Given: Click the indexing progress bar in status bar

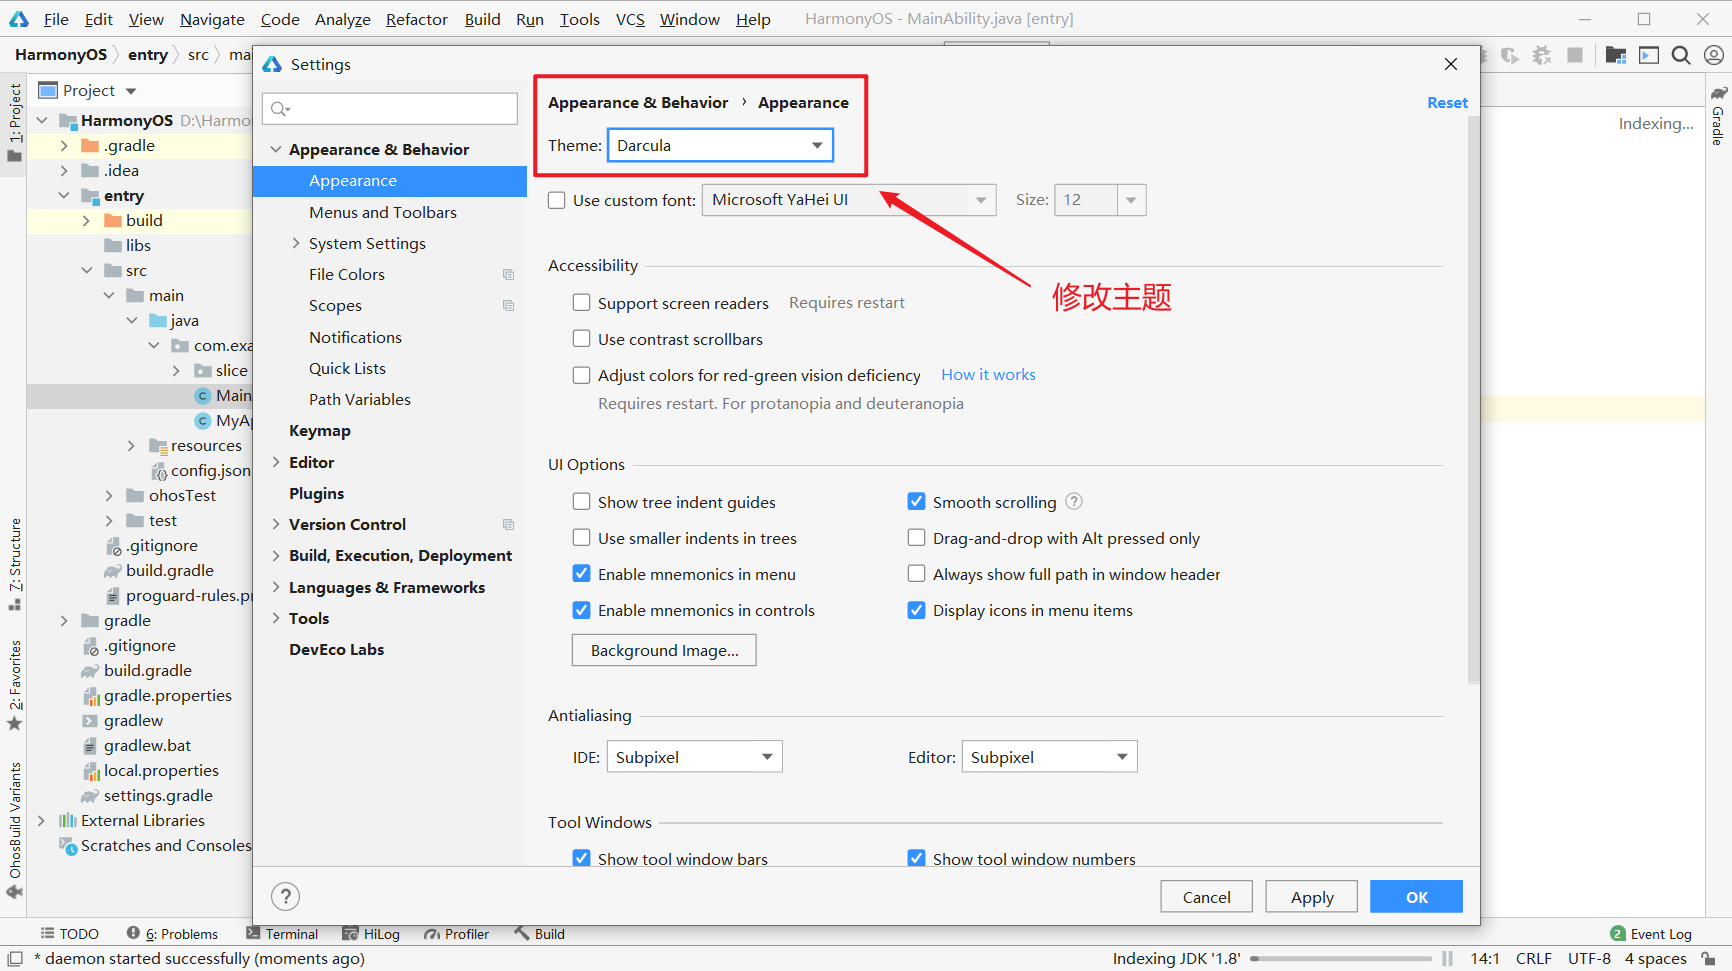Looking at the screenshot, I should pos(1341,958).
